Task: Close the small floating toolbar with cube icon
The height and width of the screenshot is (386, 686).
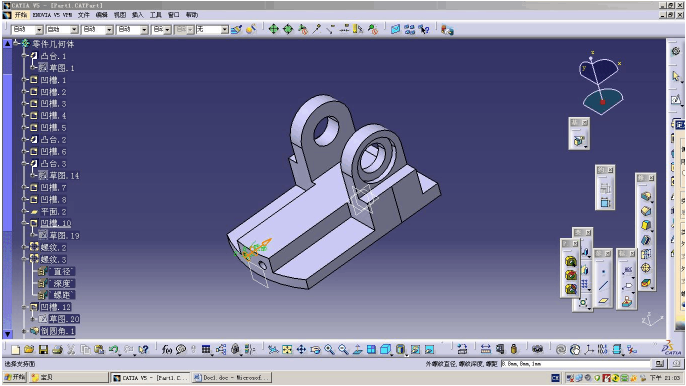Action: 584,123
